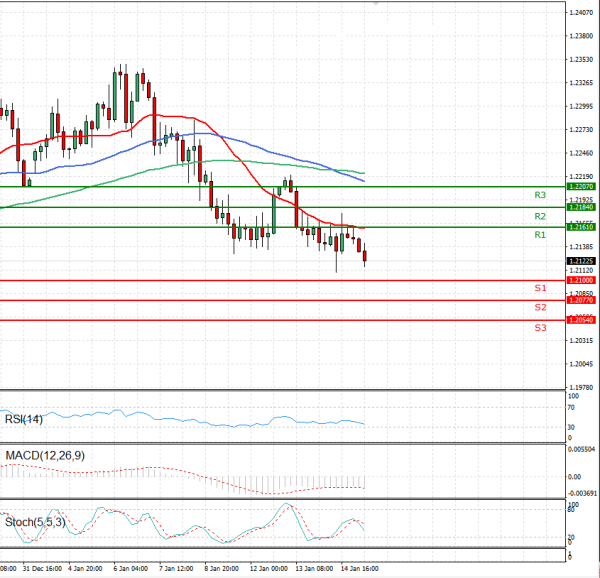Click the 1.23265 price axis value
The height and width of the screenshot is (578, 600).
pos(581,83)
